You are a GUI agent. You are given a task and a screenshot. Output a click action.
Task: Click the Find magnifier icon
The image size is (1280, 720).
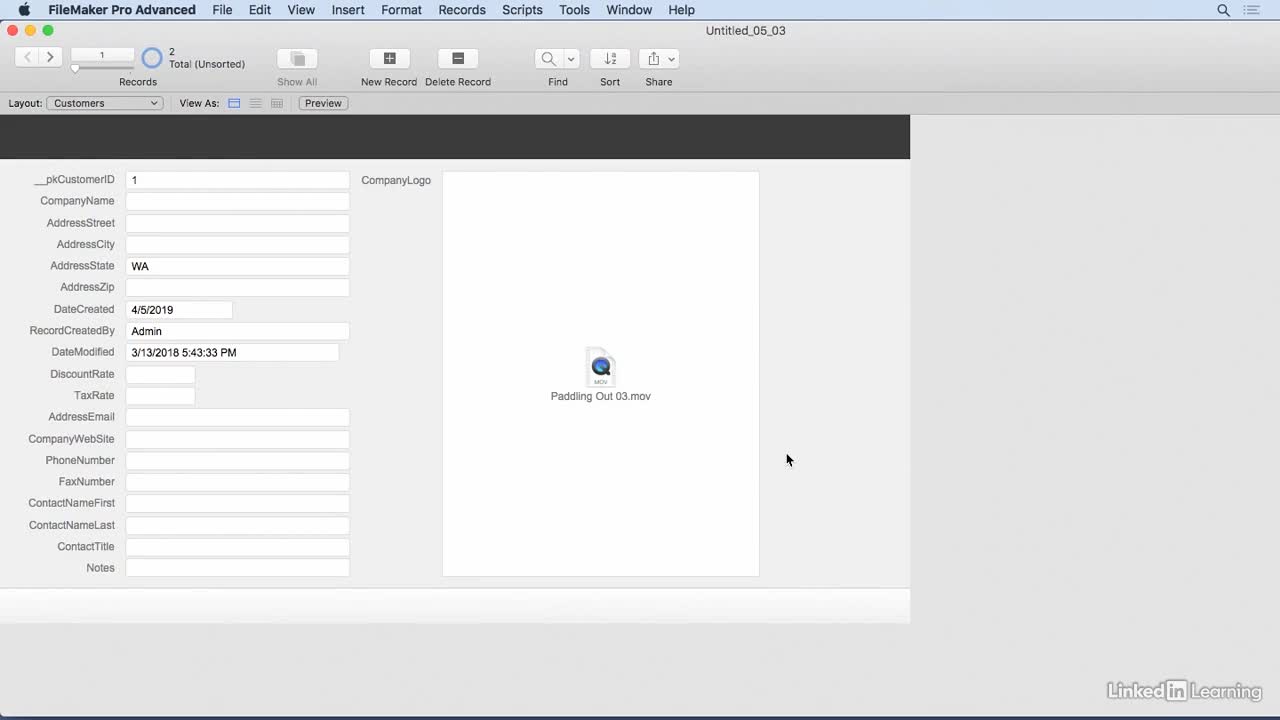(548, 58)
